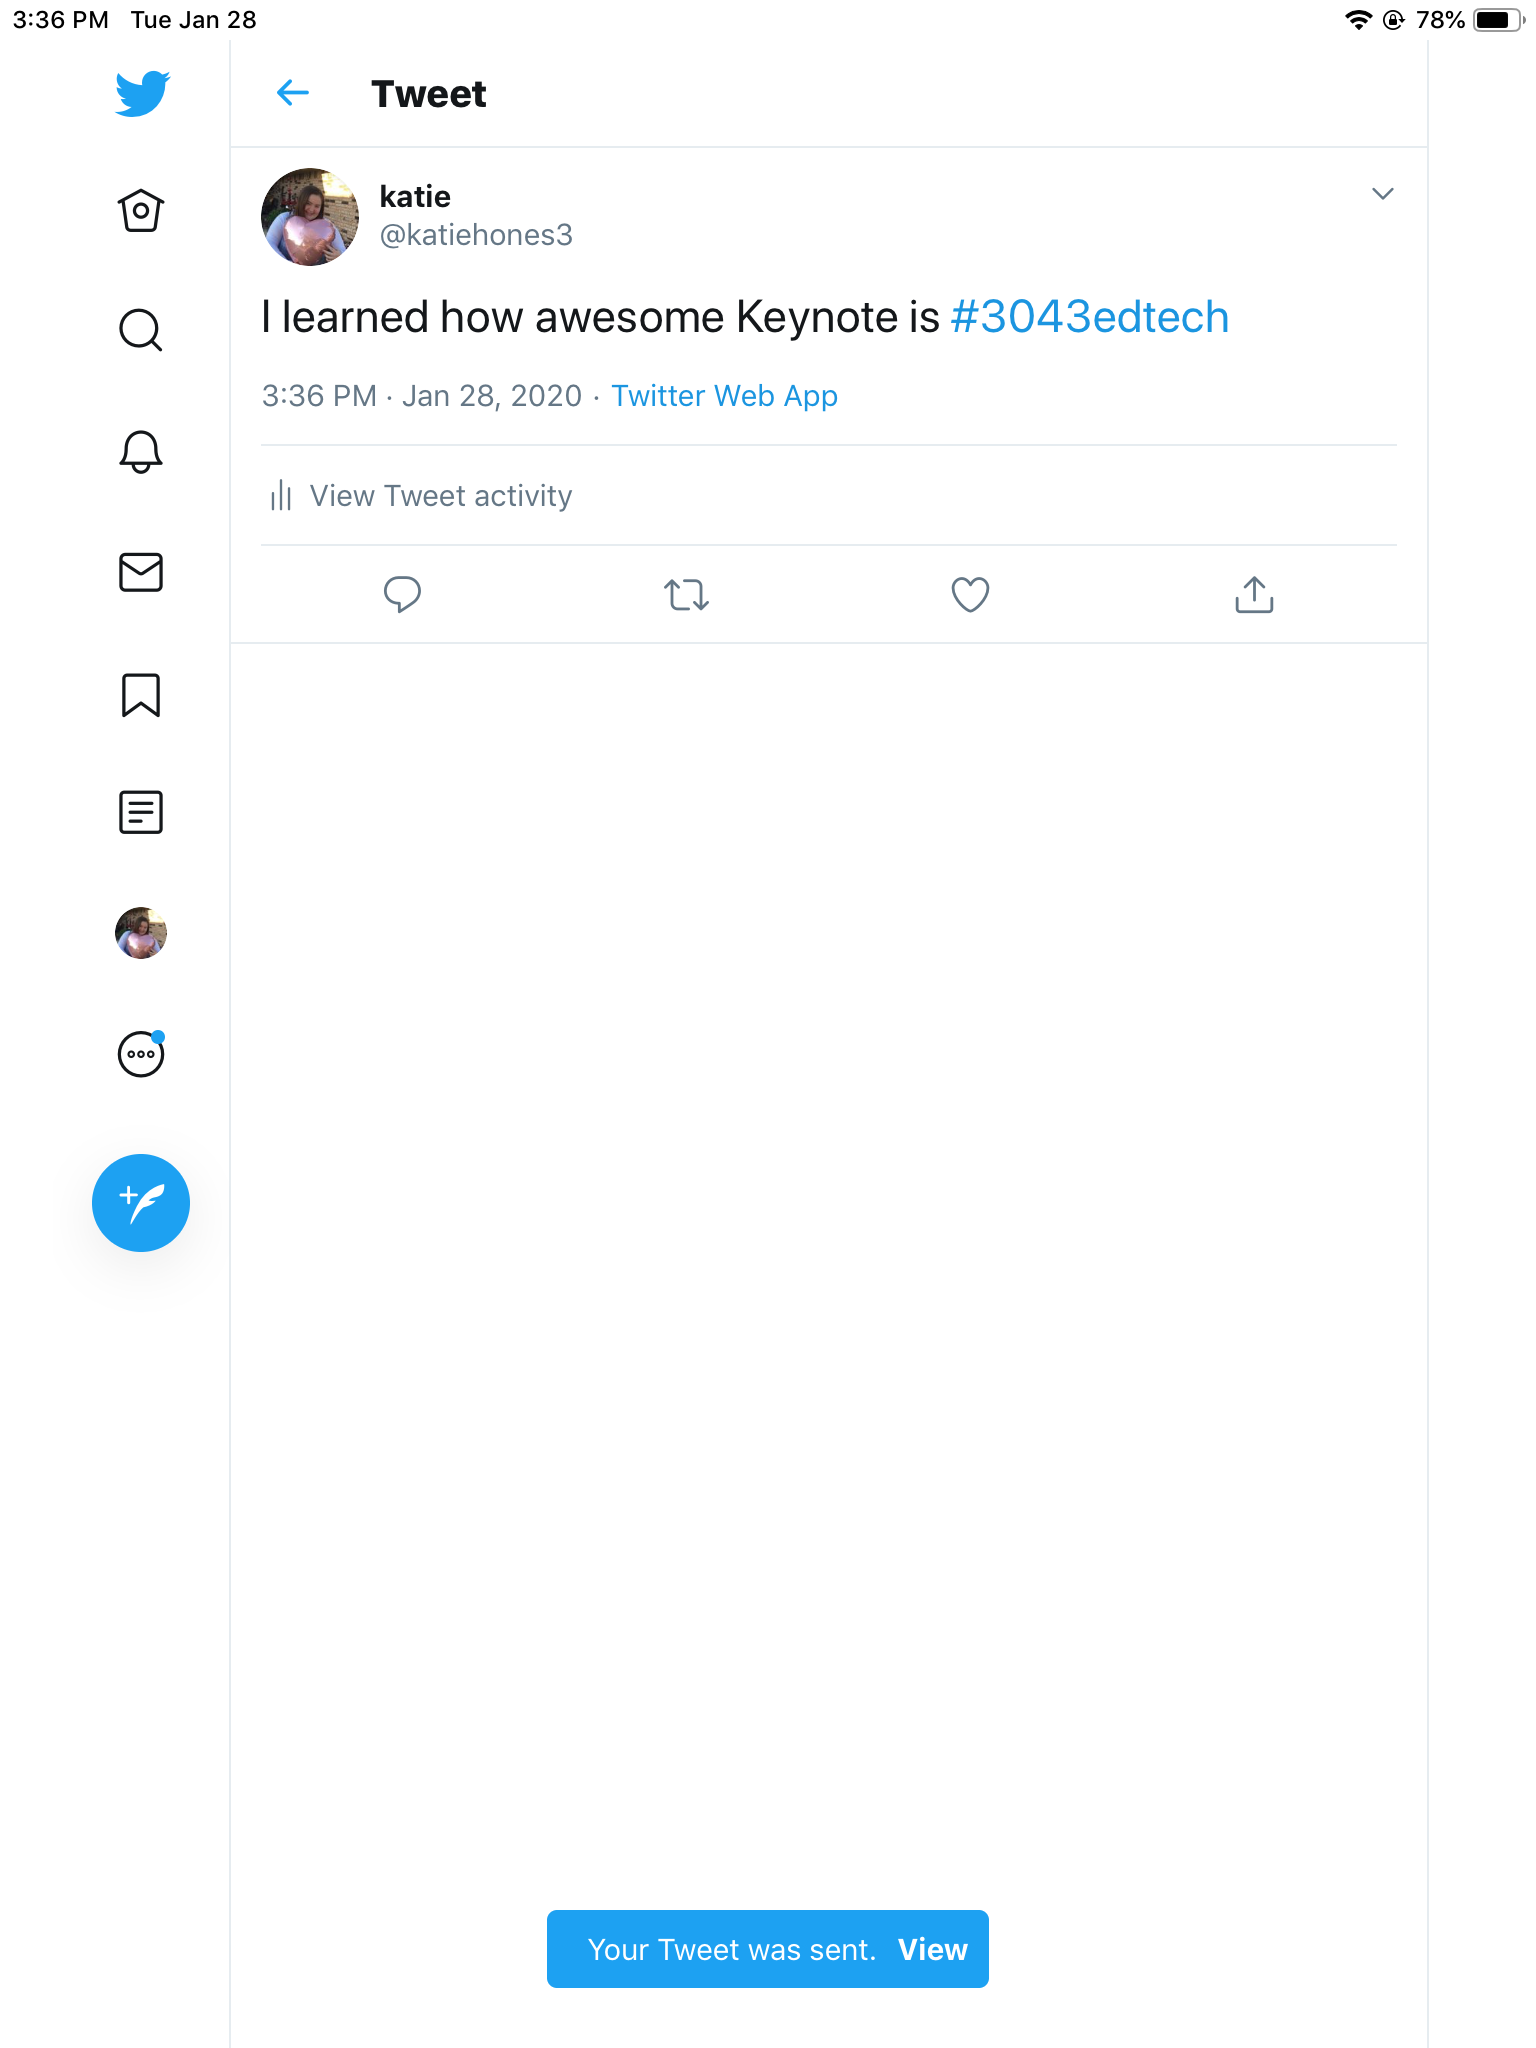Share the tweet via share icon
This screenshot has height=2048, width=1536.
[1254, 594]
